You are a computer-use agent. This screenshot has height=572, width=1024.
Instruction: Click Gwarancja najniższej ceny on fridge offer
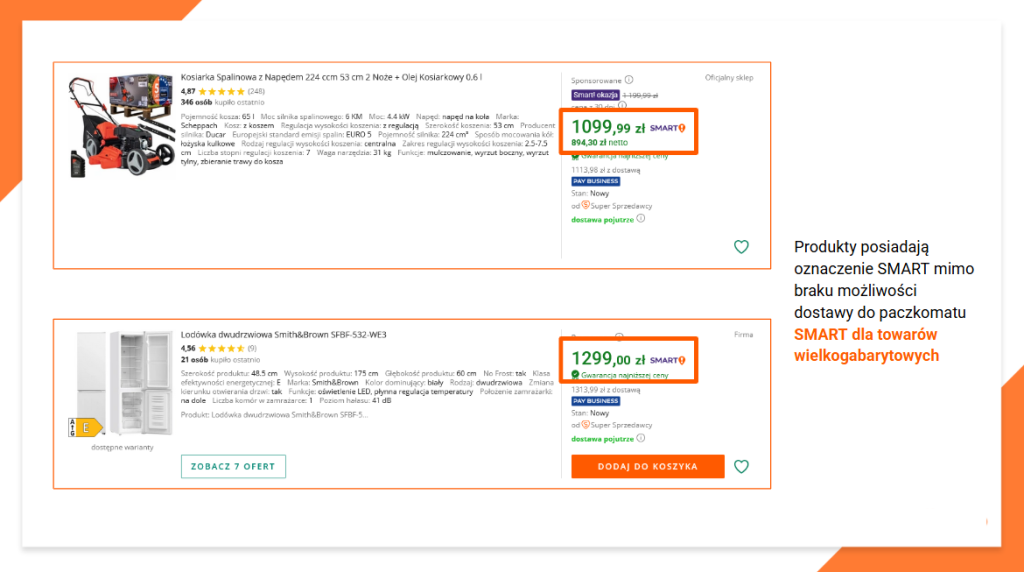pyautogui.click(x=618, y=375)
